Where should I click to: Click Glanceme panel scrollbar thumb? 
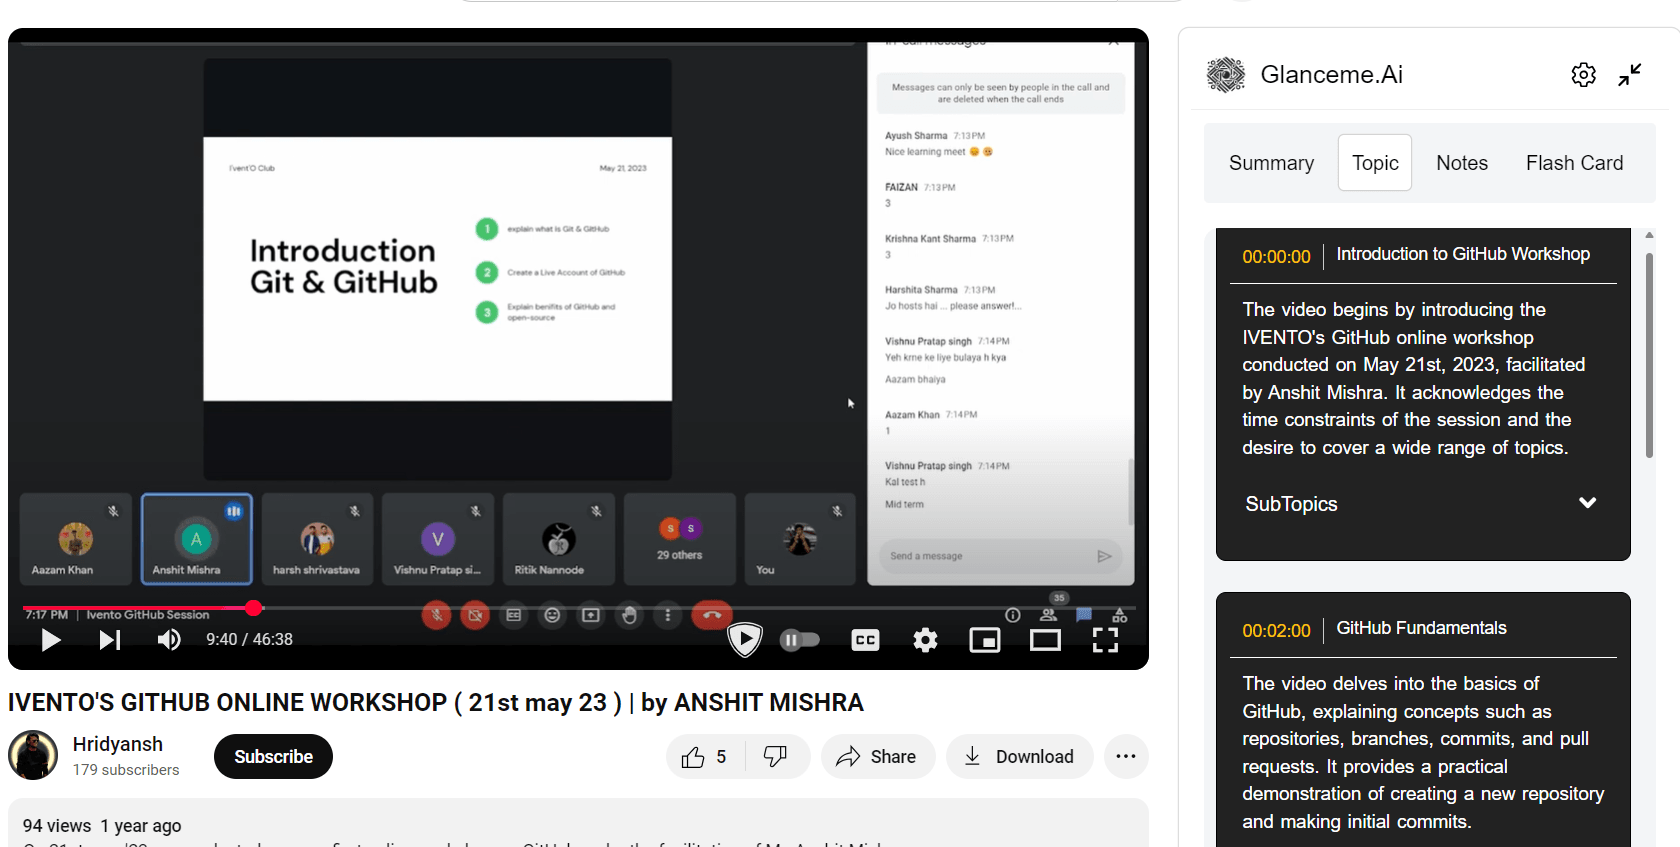tap(1649, 355)
